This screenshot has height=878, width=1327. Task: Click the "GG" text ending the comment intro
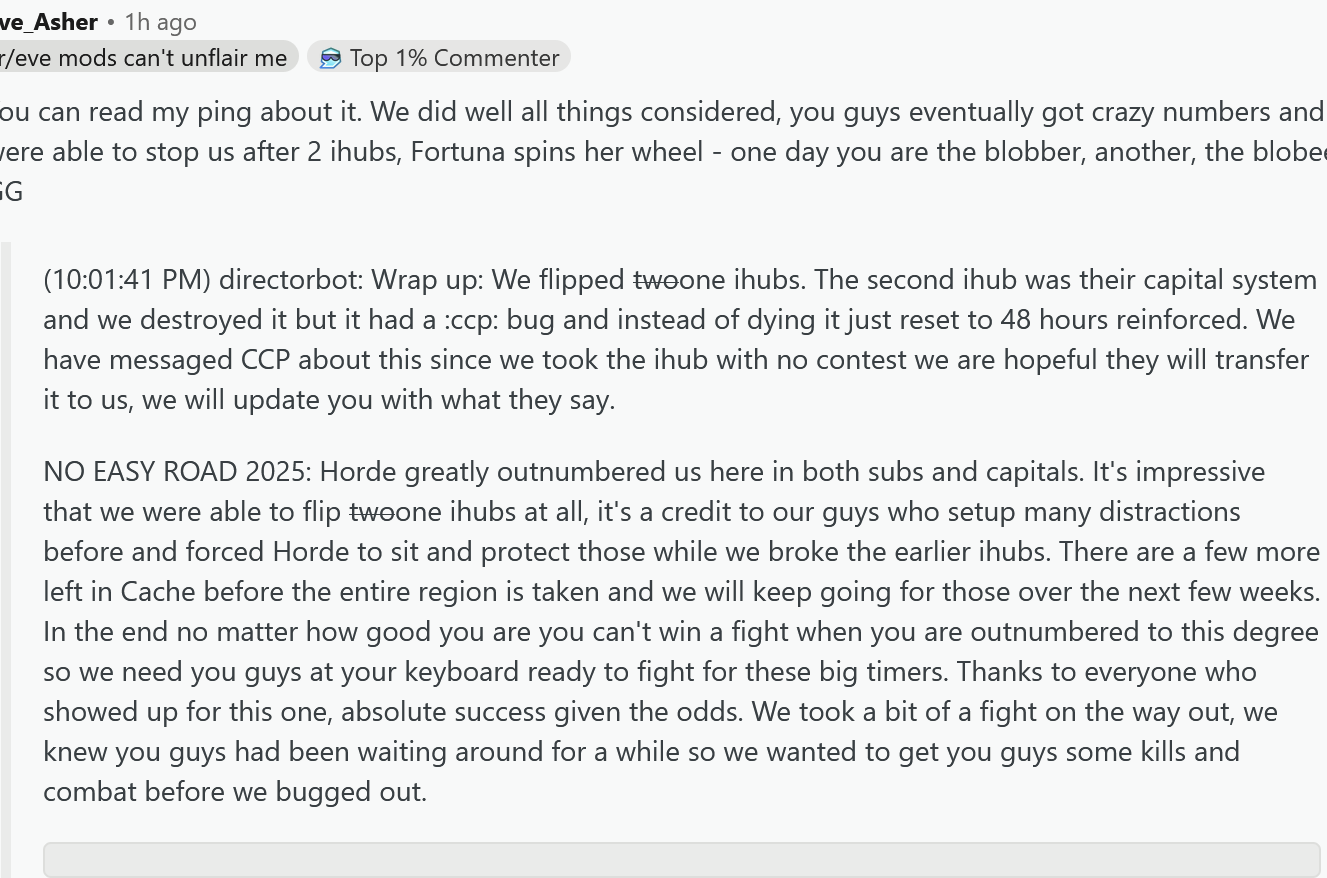click(11, 192)
